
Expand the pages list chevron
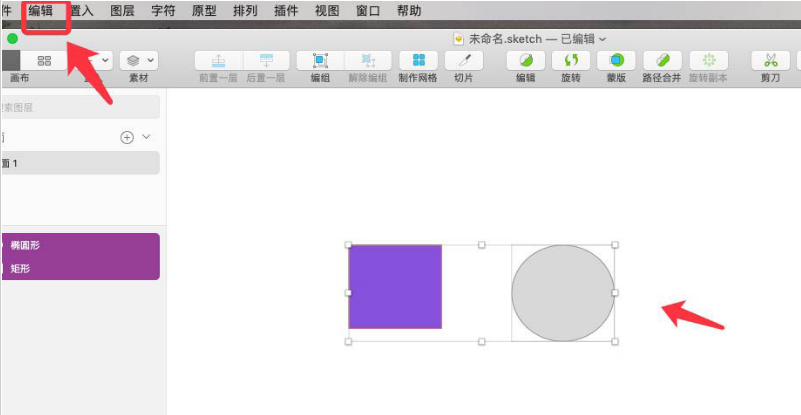pos(147,137)
